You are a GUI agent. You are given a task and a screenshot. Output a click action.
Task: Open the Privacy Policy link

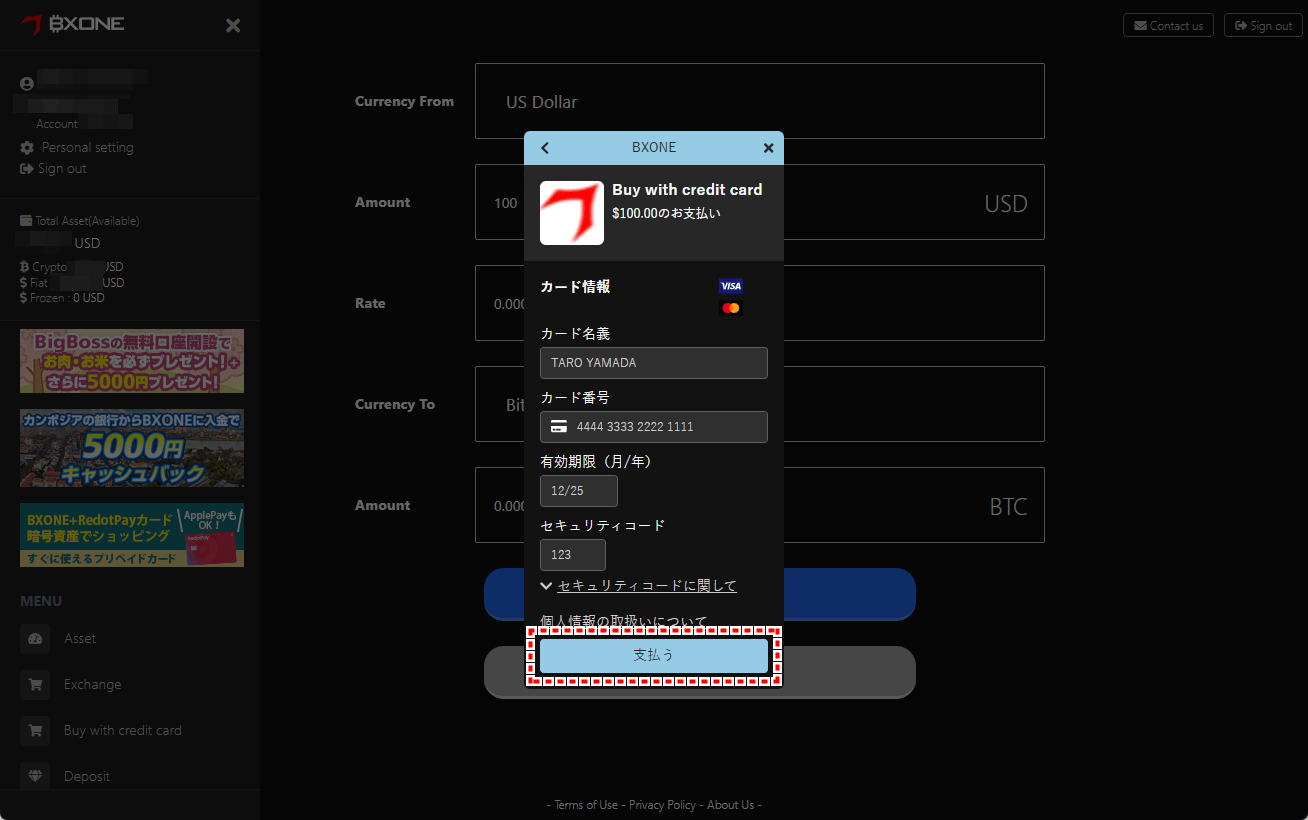pyautogui.click(x=662, y=805)
